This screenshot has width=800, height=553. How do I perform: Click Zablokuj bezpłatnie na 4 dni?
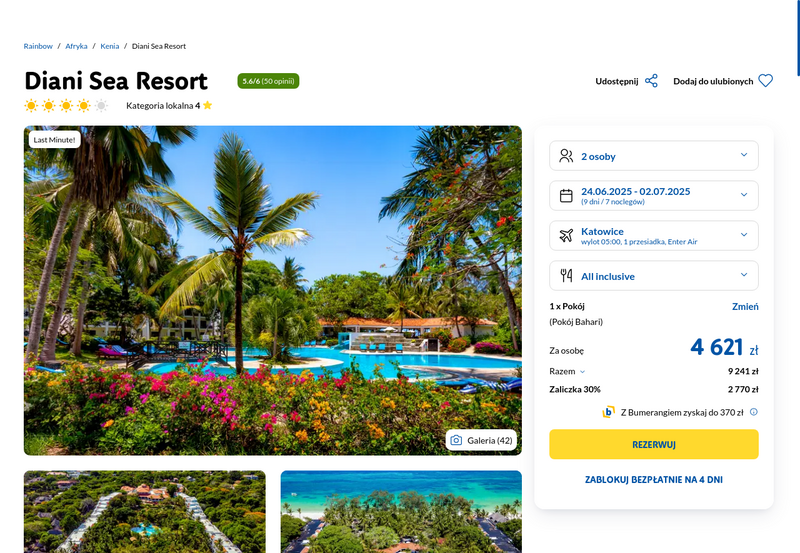654,480
